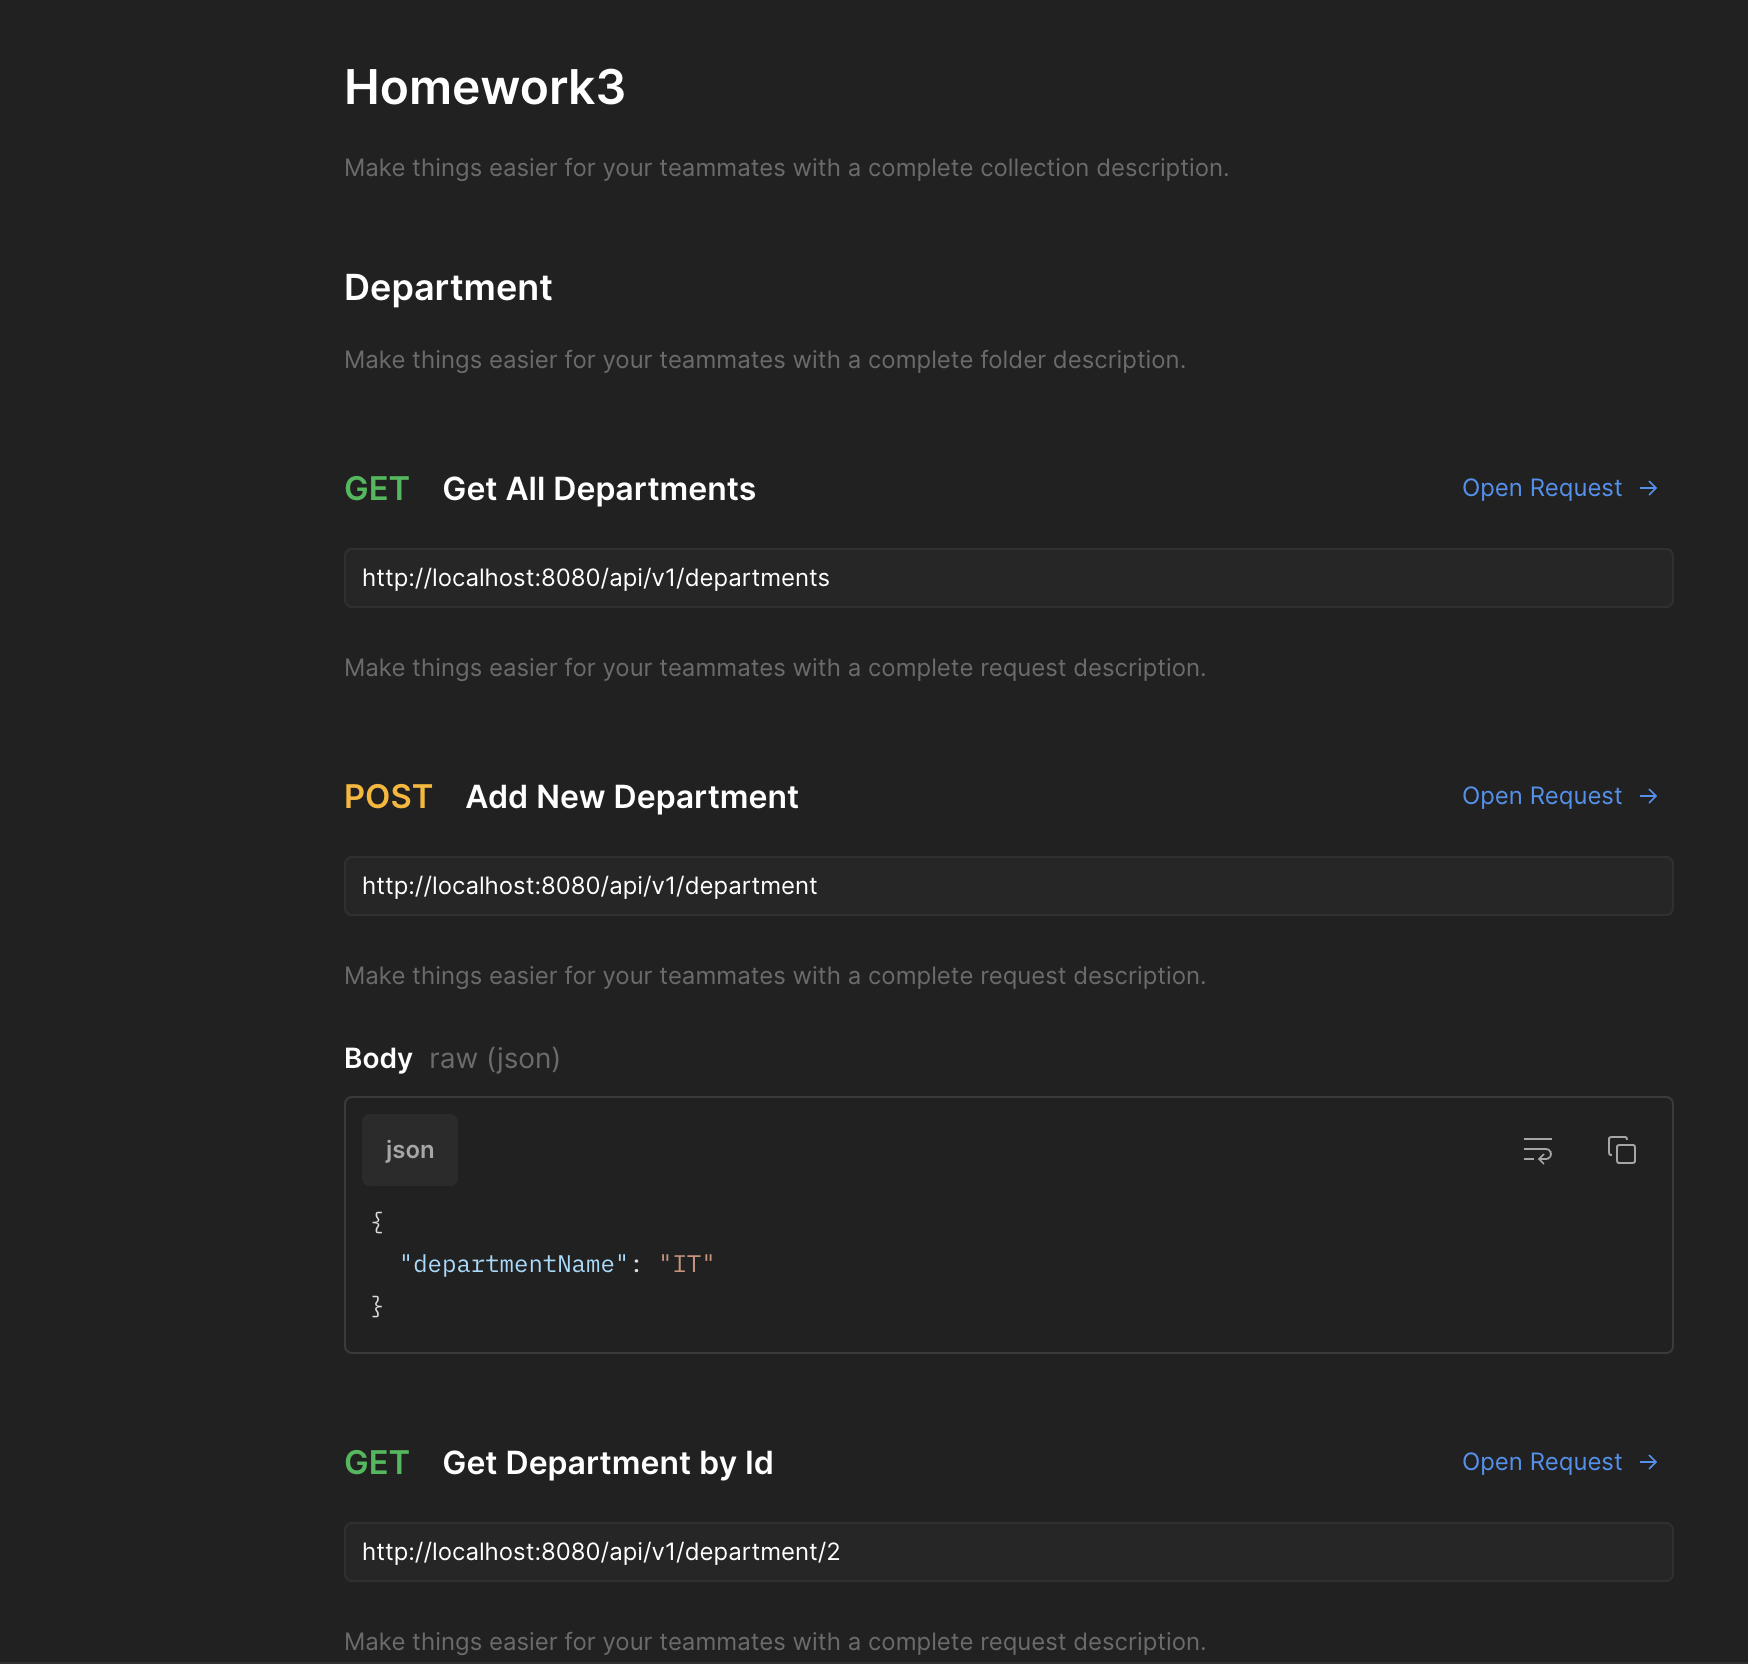Click the arrow beside Add New Department's Open Request
Image resolution: width=1748 pixels, height=1664 pixels.
coord(1648,796)
